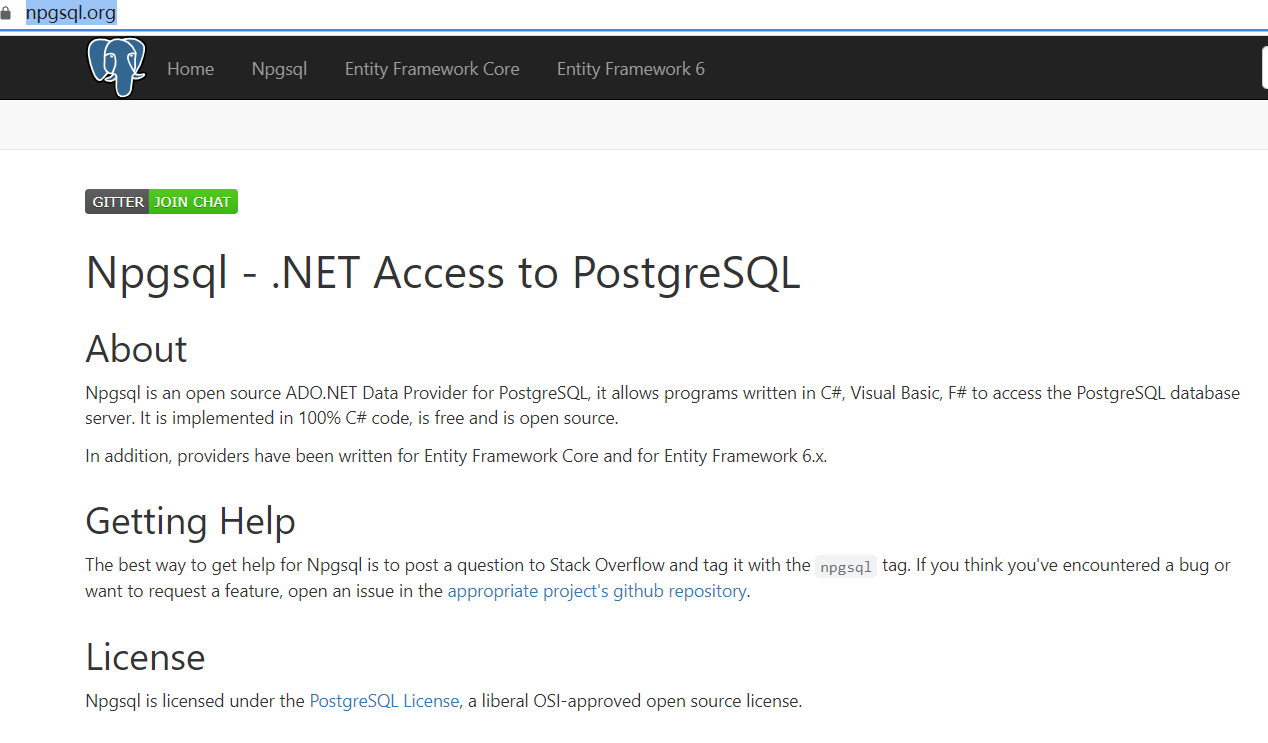This screenshot has width=1268, height=743.
Task: Click the paragraph starting "In addition, providers"
Action: (x=456, y=456)
